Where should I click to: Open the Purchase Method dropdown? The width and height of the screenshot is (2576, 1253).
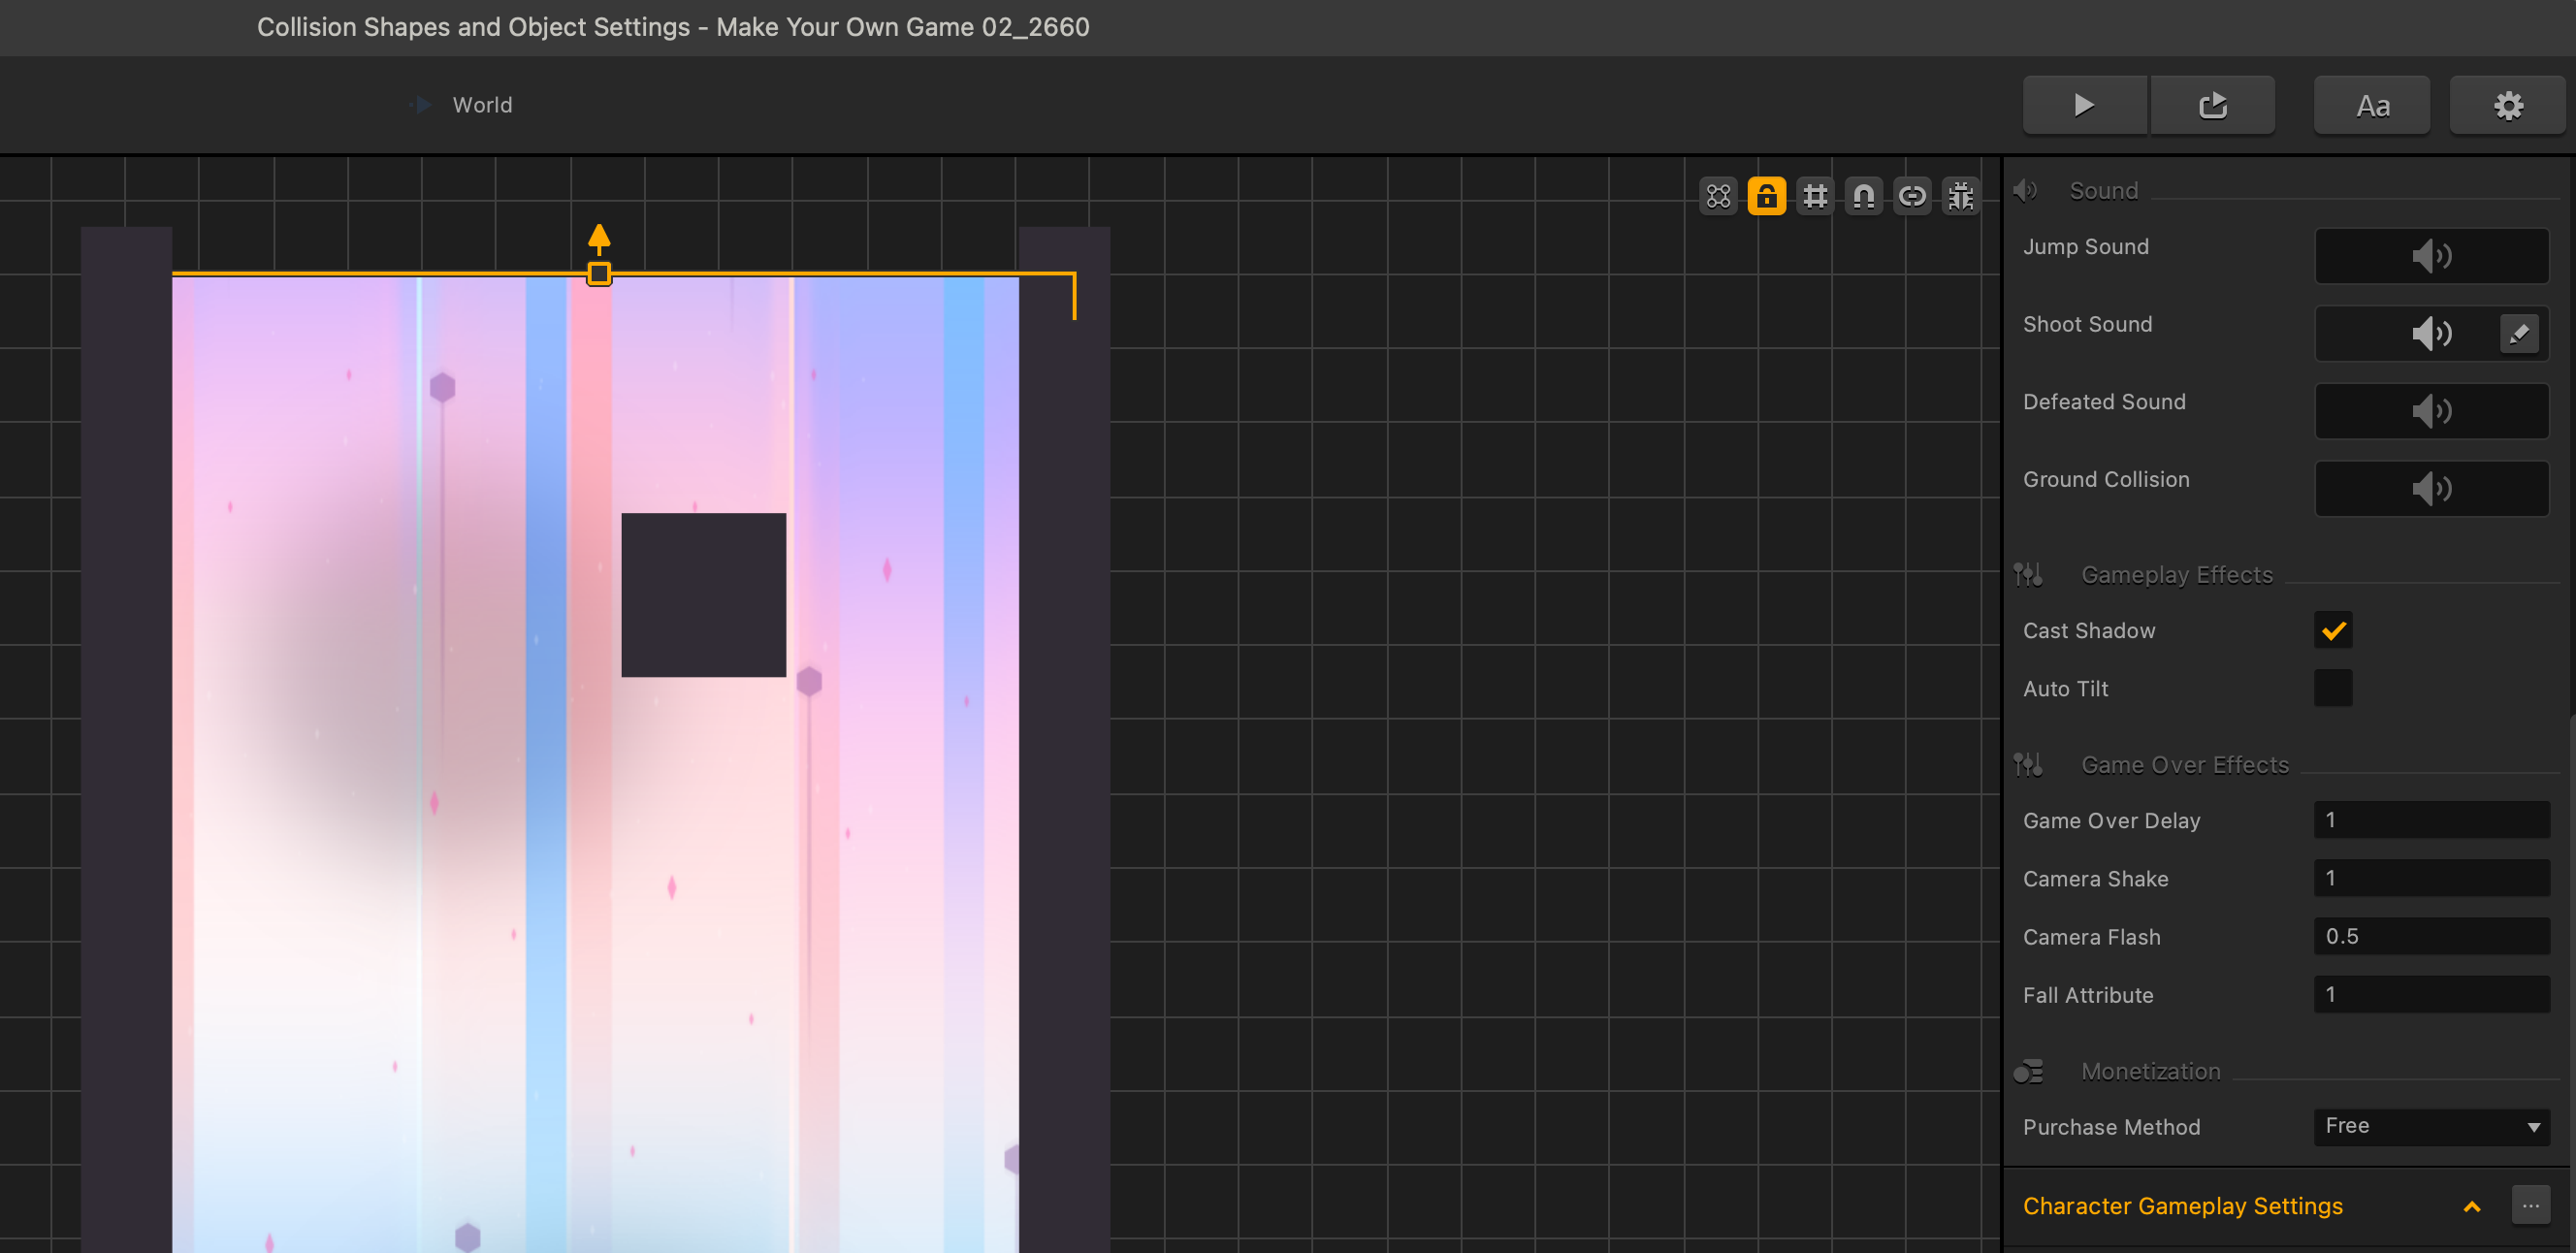click(x=2431, y=1126)
